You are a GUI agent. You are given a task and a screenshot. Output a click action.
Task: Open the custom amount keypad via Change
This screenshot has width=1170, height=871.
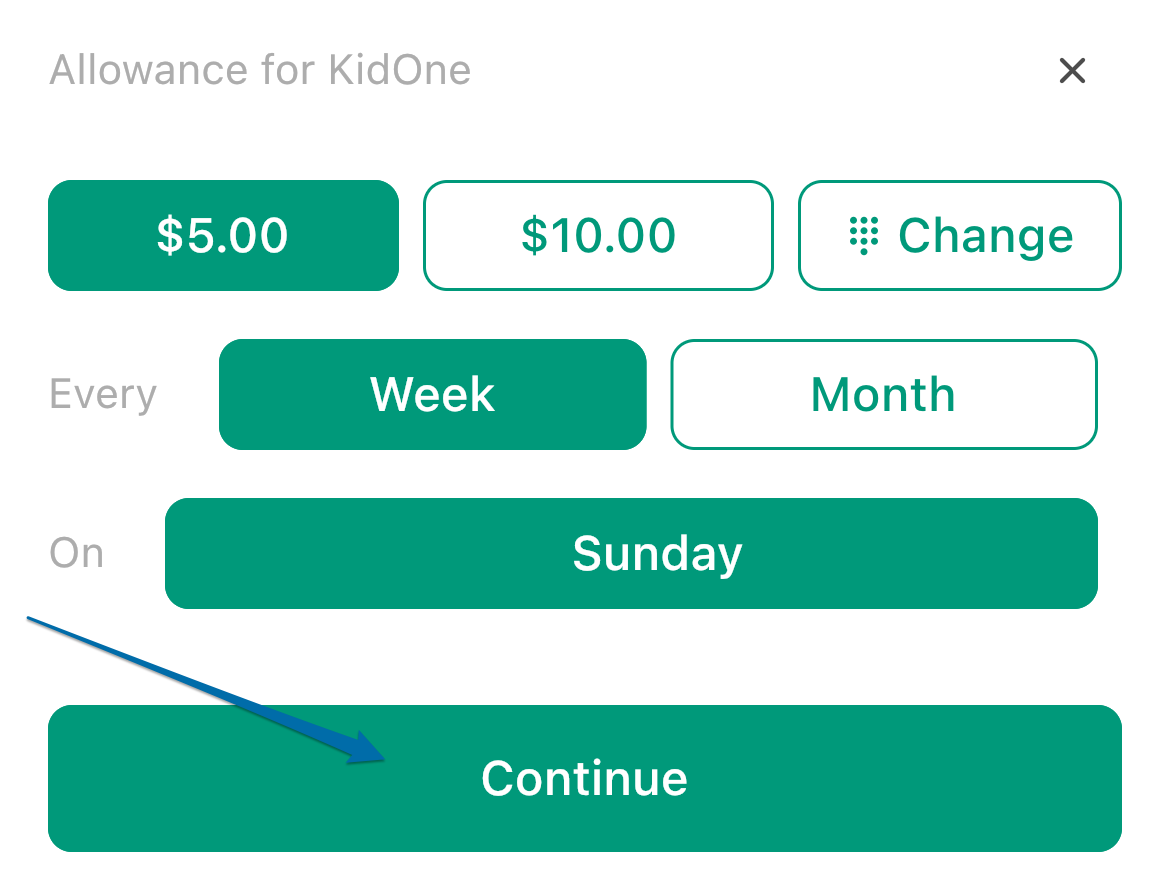pyautogui.click(x=960, y=235)
